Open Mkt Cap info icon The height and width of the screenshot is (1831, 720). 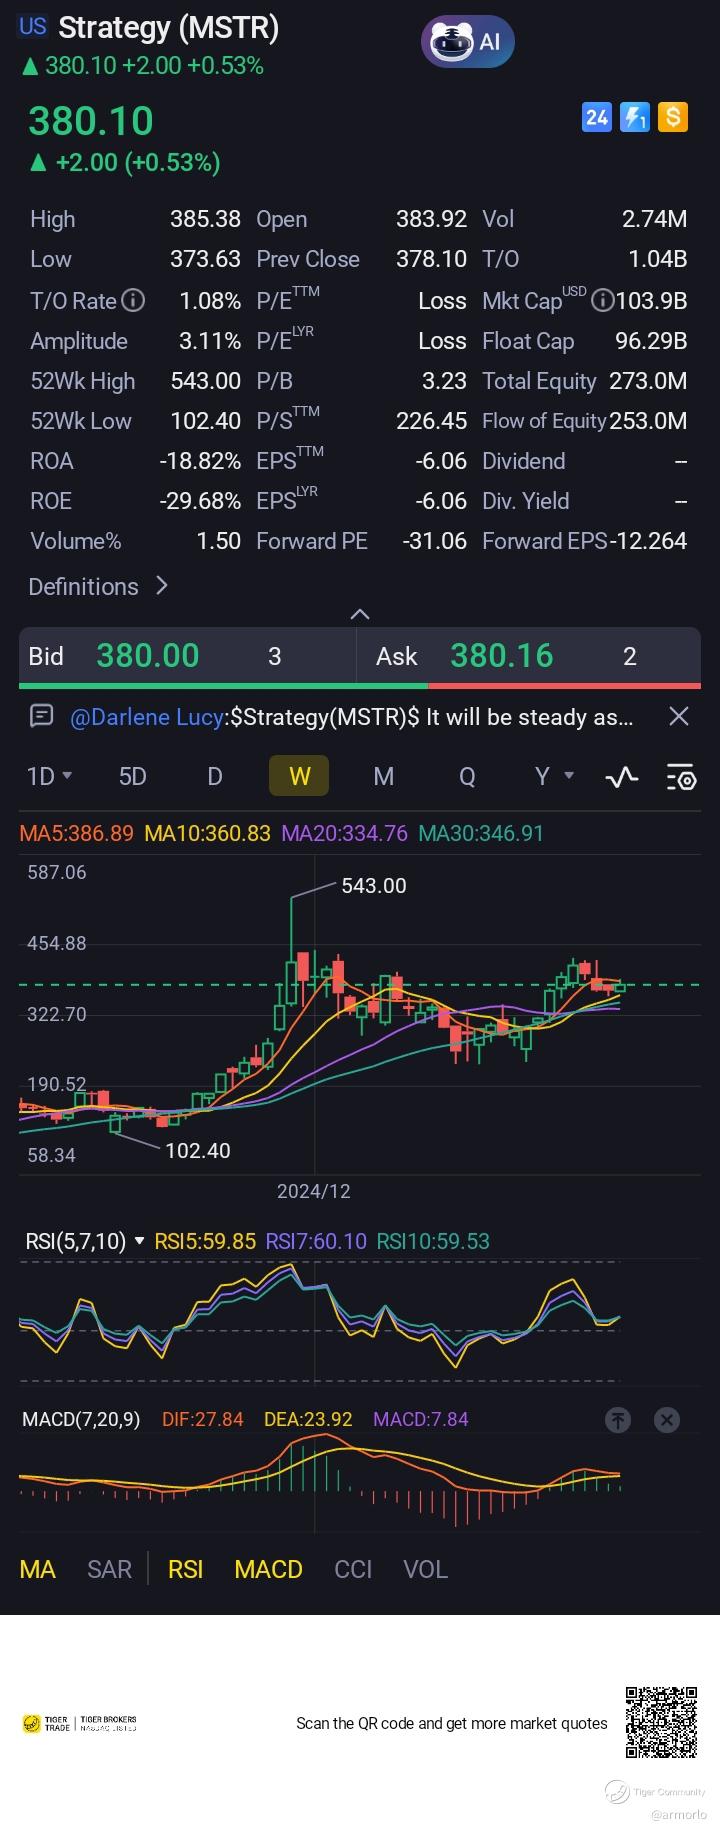[x=602, y=300]
